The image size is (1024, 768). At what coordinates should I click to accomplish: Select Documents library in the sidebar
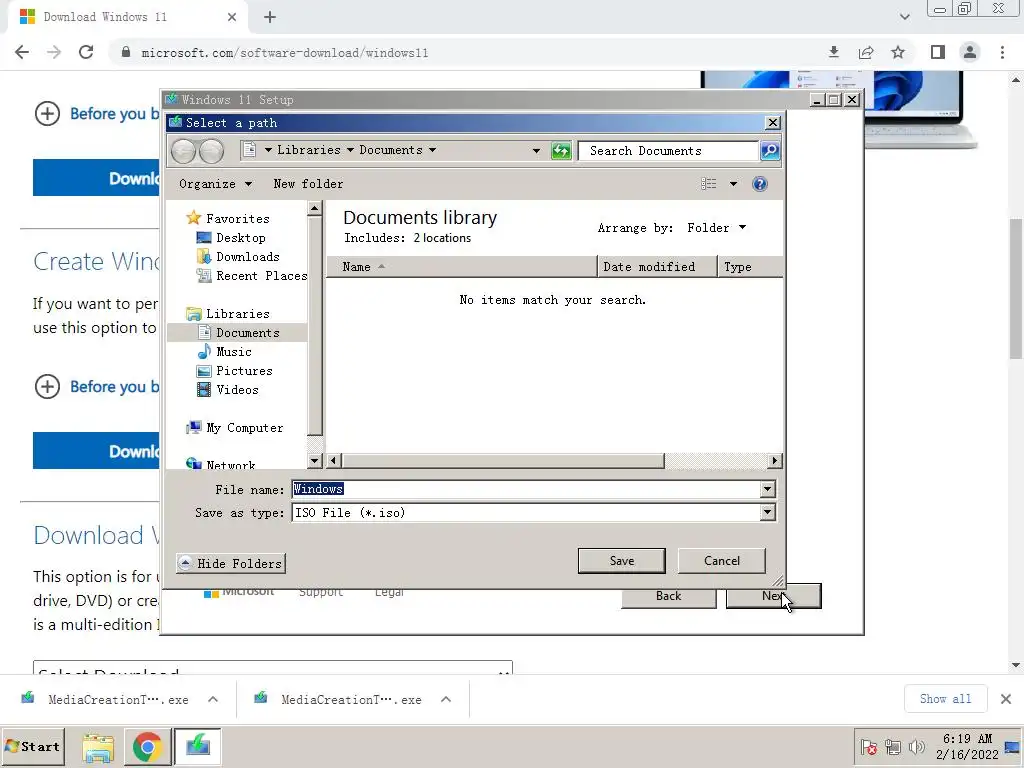[248, 332]
